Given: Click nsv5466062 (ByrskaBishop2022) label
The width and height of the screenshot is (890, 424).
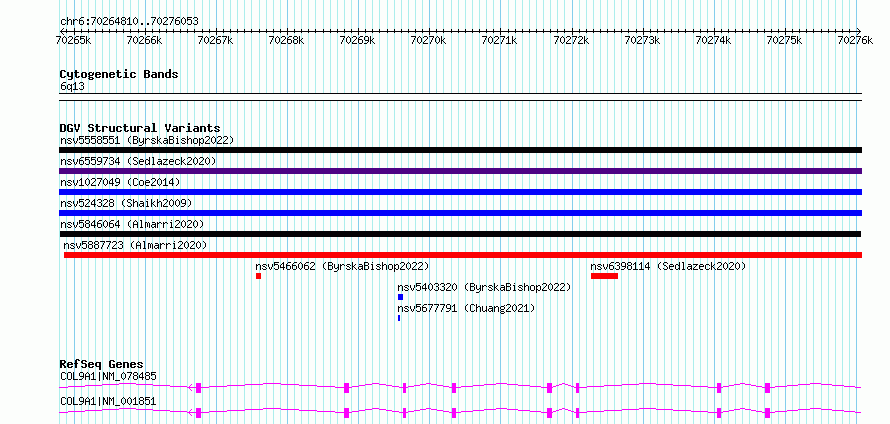Looking at the screenshot, I should tap(342, 266).
